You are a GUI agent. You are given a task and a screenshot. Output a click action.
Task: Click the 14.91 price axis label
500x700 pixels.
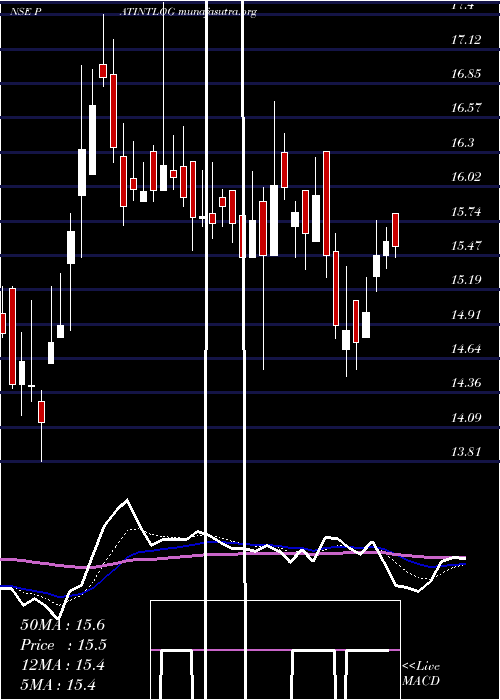pyautogui.click(x=466, y=315)
